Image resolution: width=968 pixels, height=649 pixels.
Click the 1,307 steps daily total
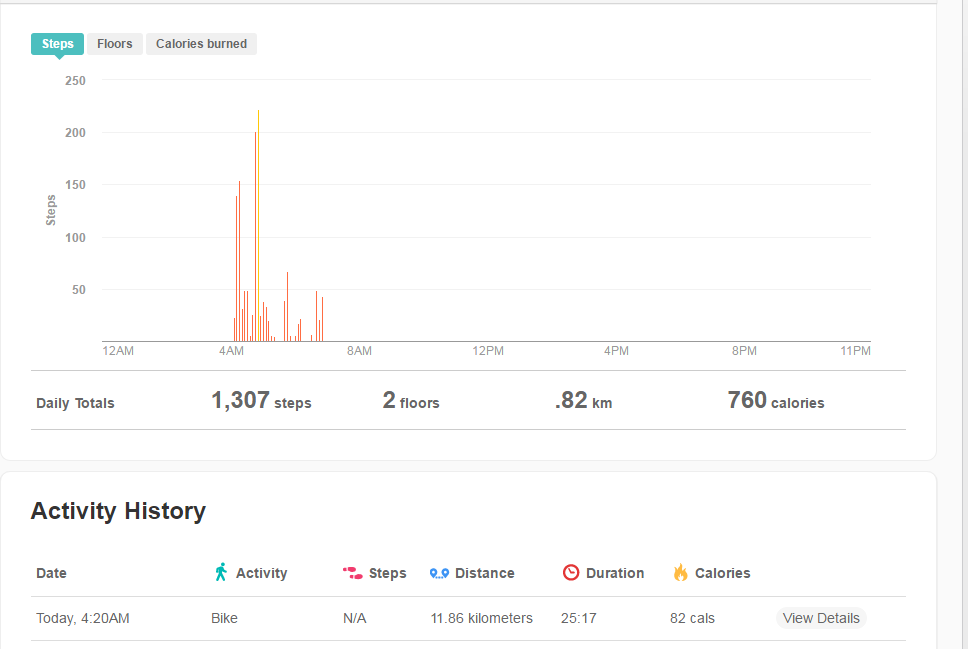(x=261, y=401)
